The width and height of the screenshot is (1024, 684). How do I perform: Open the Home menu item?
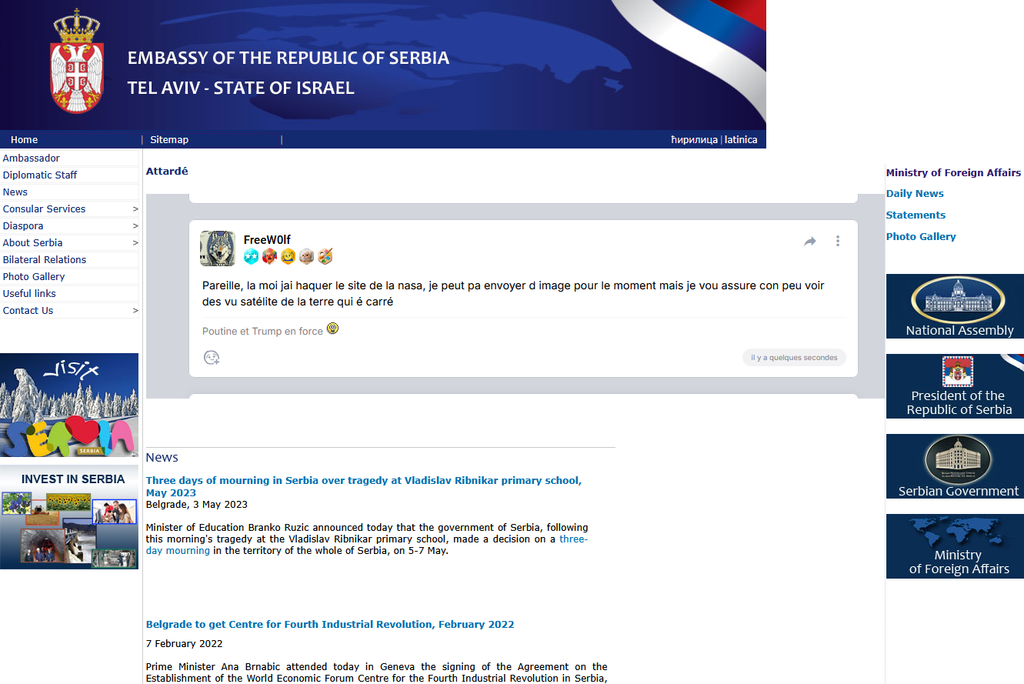[24, 140]
